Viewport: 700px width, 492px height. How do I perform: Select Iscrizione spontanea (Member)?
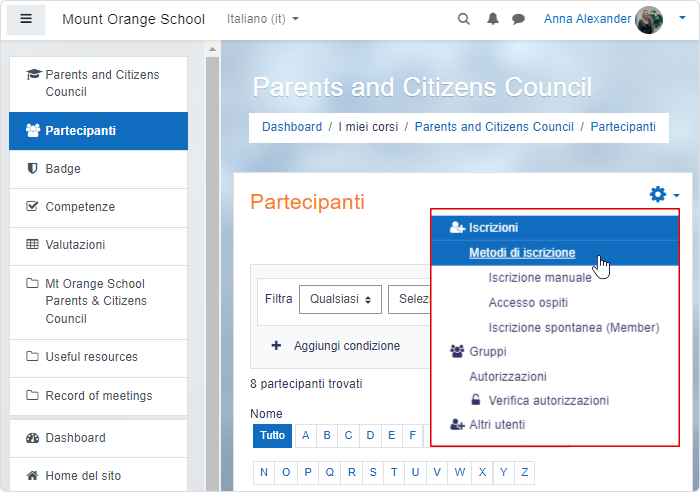point(574,328)
